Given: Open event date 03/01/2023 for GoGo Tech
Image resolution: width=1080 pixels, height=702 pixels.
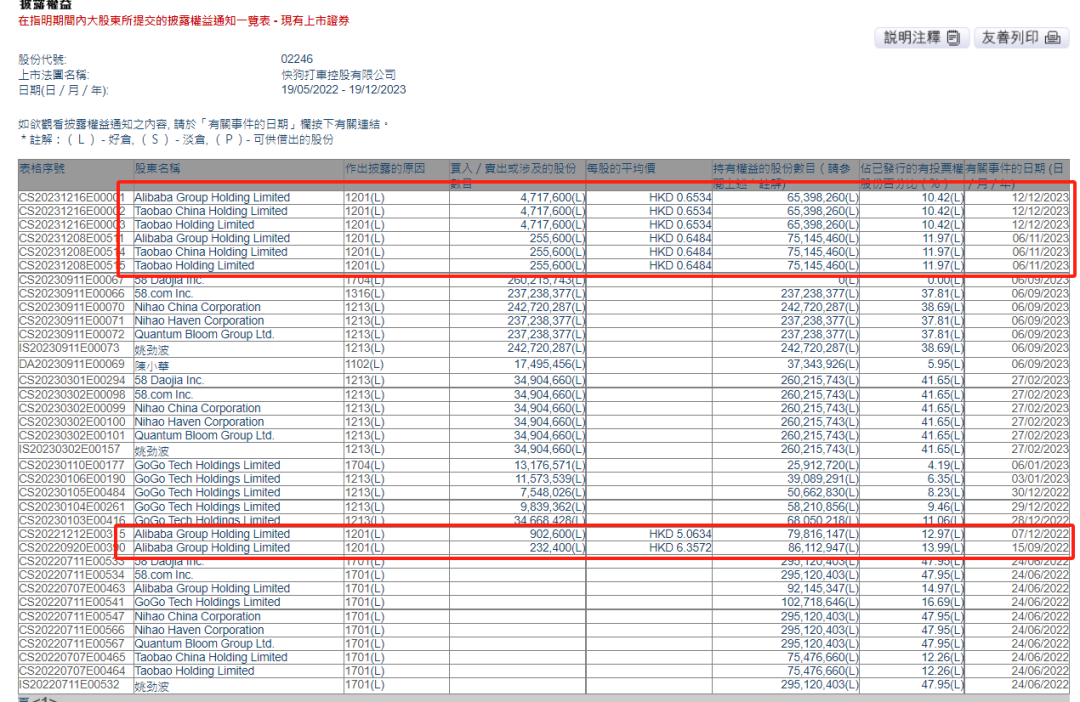Looking at the screenshot, I should click(x=1040, y=479).
